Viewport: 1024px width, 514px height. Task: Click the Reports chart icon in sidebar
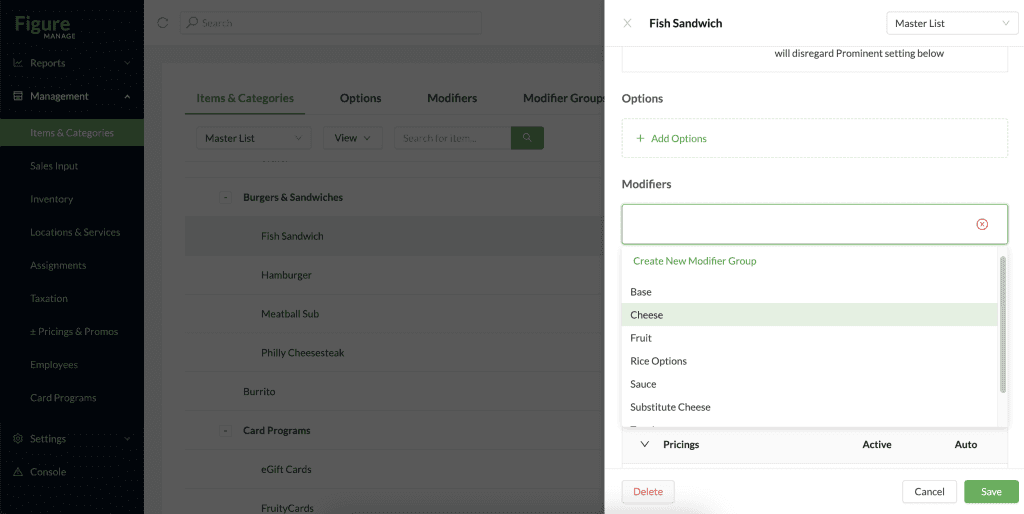(x=18, y=63)
